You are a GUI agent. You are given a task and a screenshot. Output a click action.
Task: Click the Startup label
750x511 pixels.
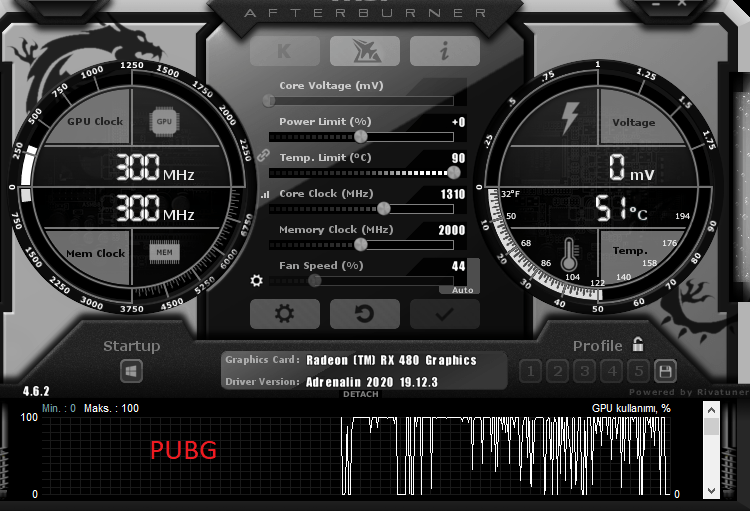point(132,345)
